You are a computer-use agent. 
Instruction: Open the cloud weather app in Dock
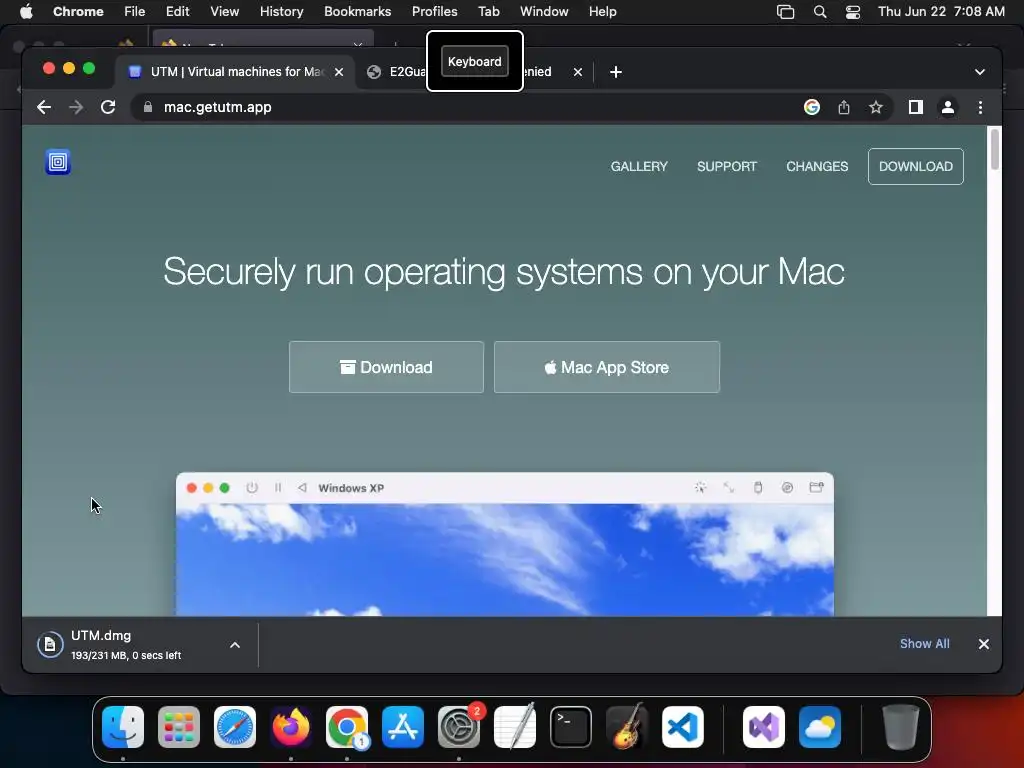[820, 727]
